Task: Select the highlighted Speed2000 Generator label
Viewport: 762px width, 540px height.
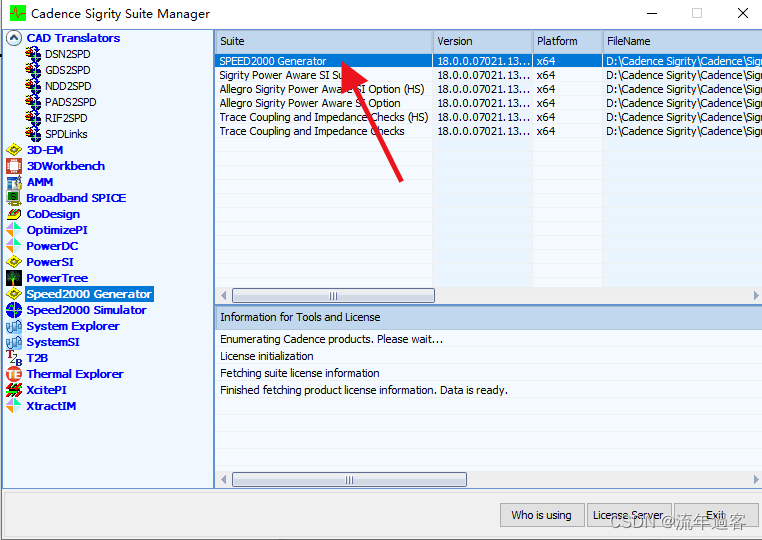Action: pyautogui.click(x=89, y=294)
